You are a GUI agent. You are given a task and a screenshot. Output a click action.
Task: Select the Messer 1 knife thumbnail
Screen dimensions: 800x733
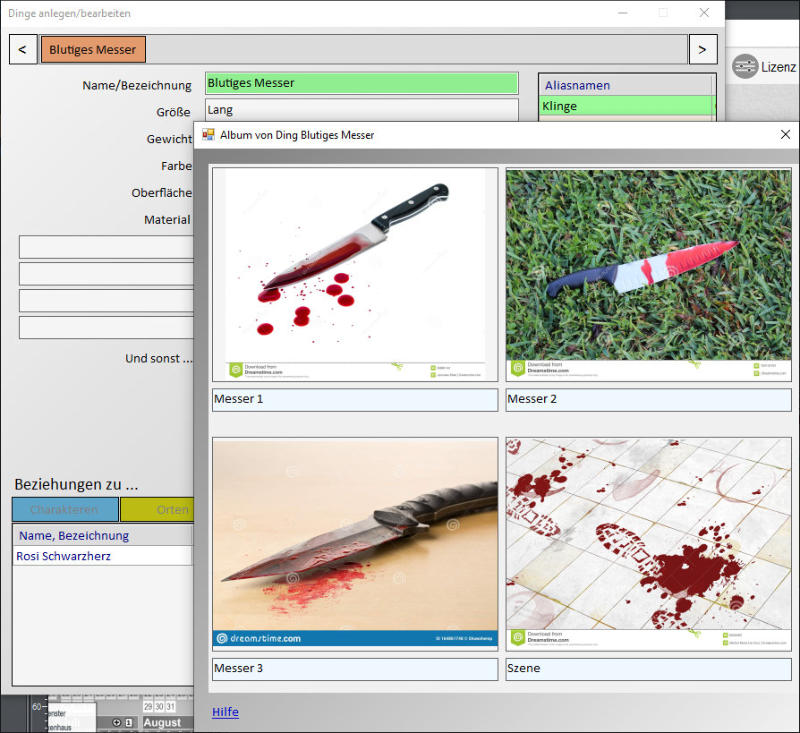coord(355,273)
